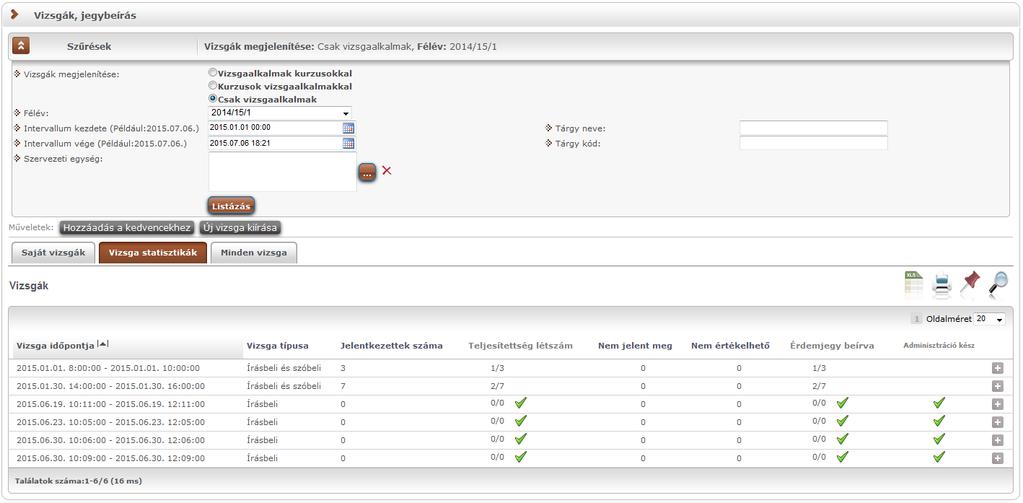Sort by Vizsga időpontja column header
The image size is (1023, 503).
coord(56,345)
